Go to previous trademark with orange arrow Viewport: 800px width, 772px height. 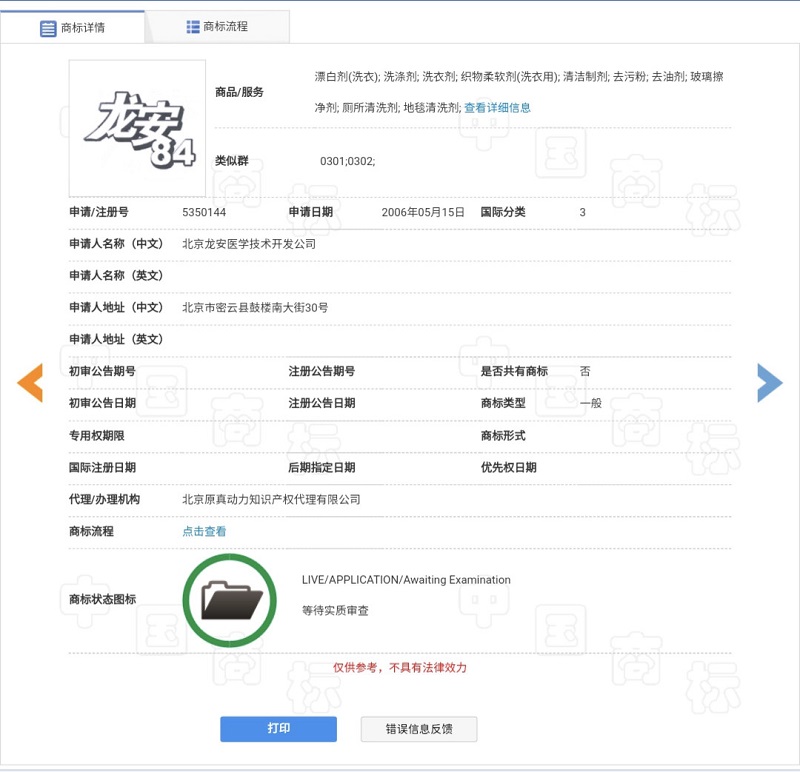(30, 382)
